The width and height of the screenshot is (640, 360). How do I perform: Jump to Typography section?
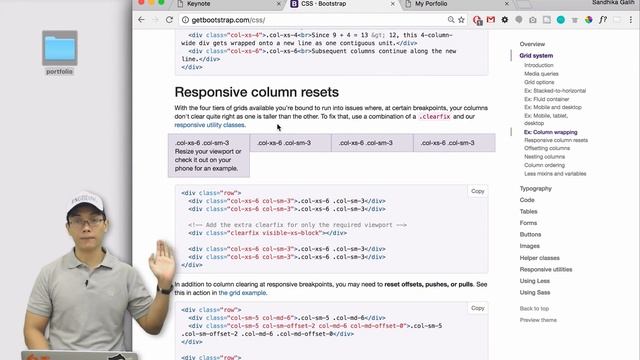[x=536, y=189]
